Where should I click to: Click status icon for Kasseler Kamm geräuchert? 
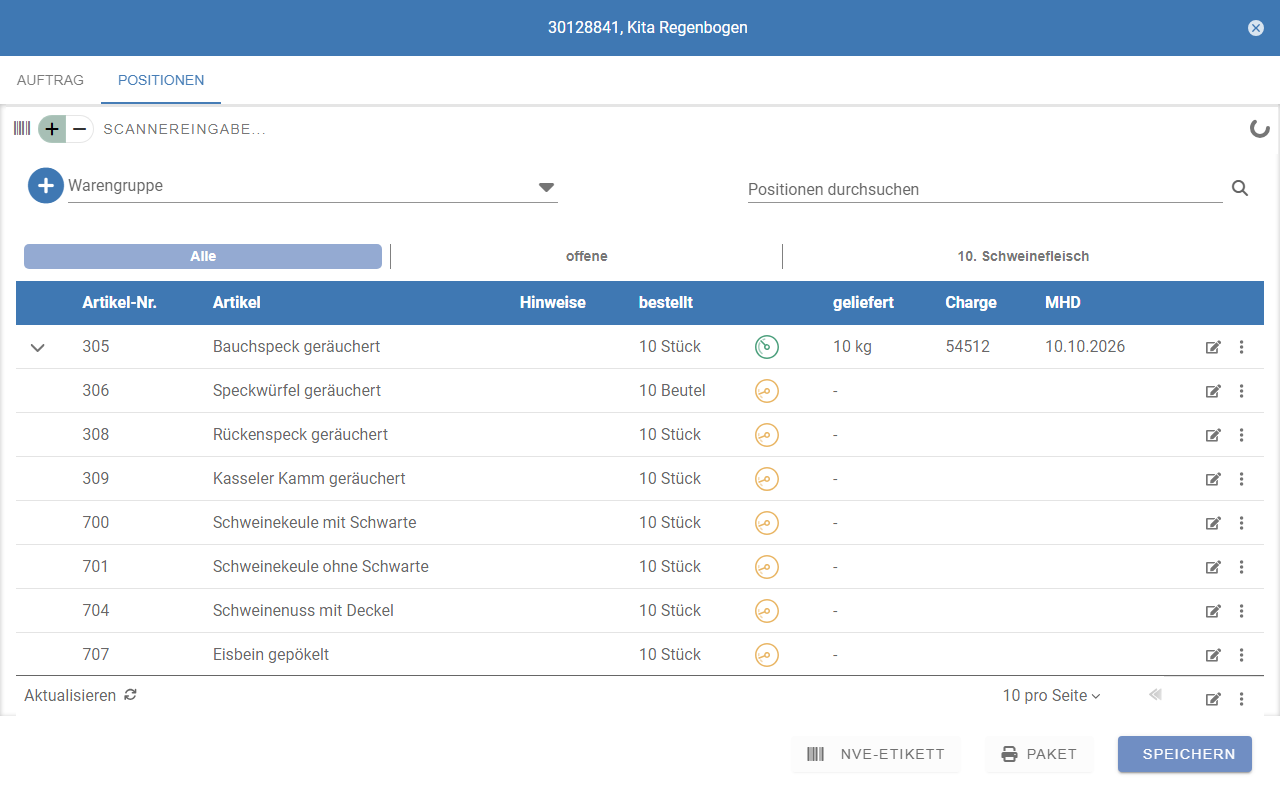point(767,479)
